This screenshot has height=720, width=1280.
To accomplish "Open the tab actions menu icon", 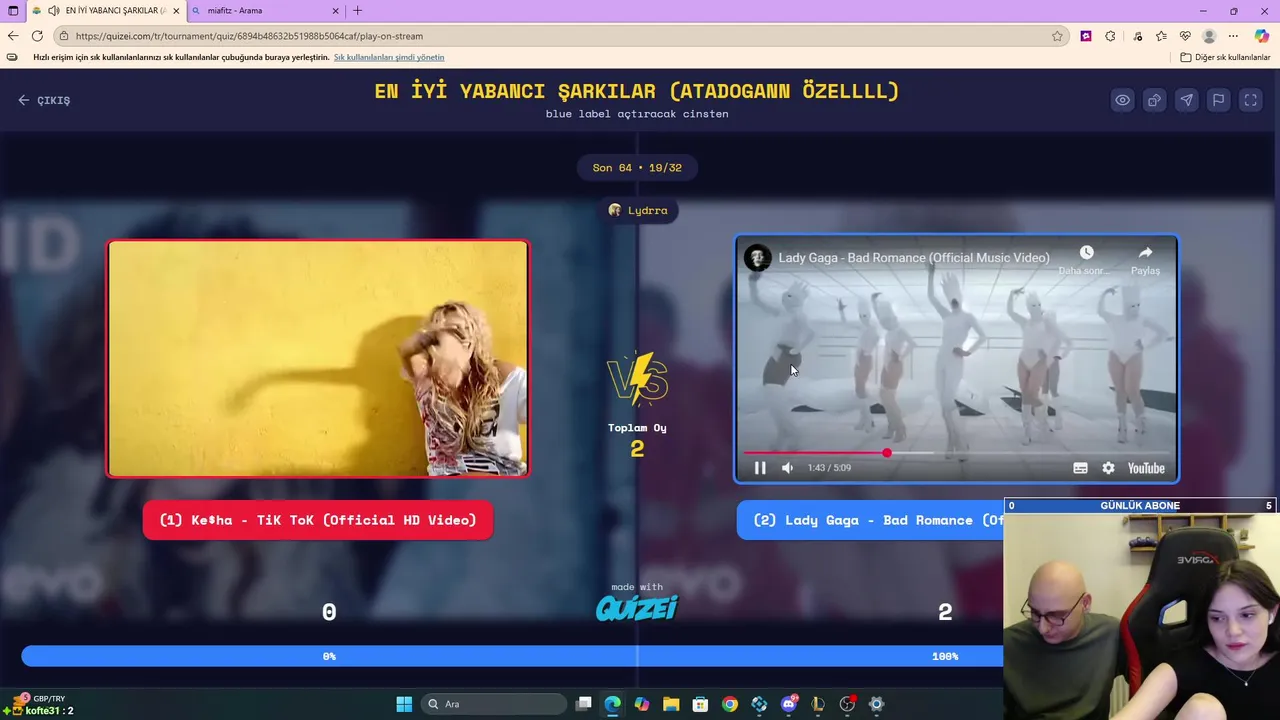I will (13, 11).
